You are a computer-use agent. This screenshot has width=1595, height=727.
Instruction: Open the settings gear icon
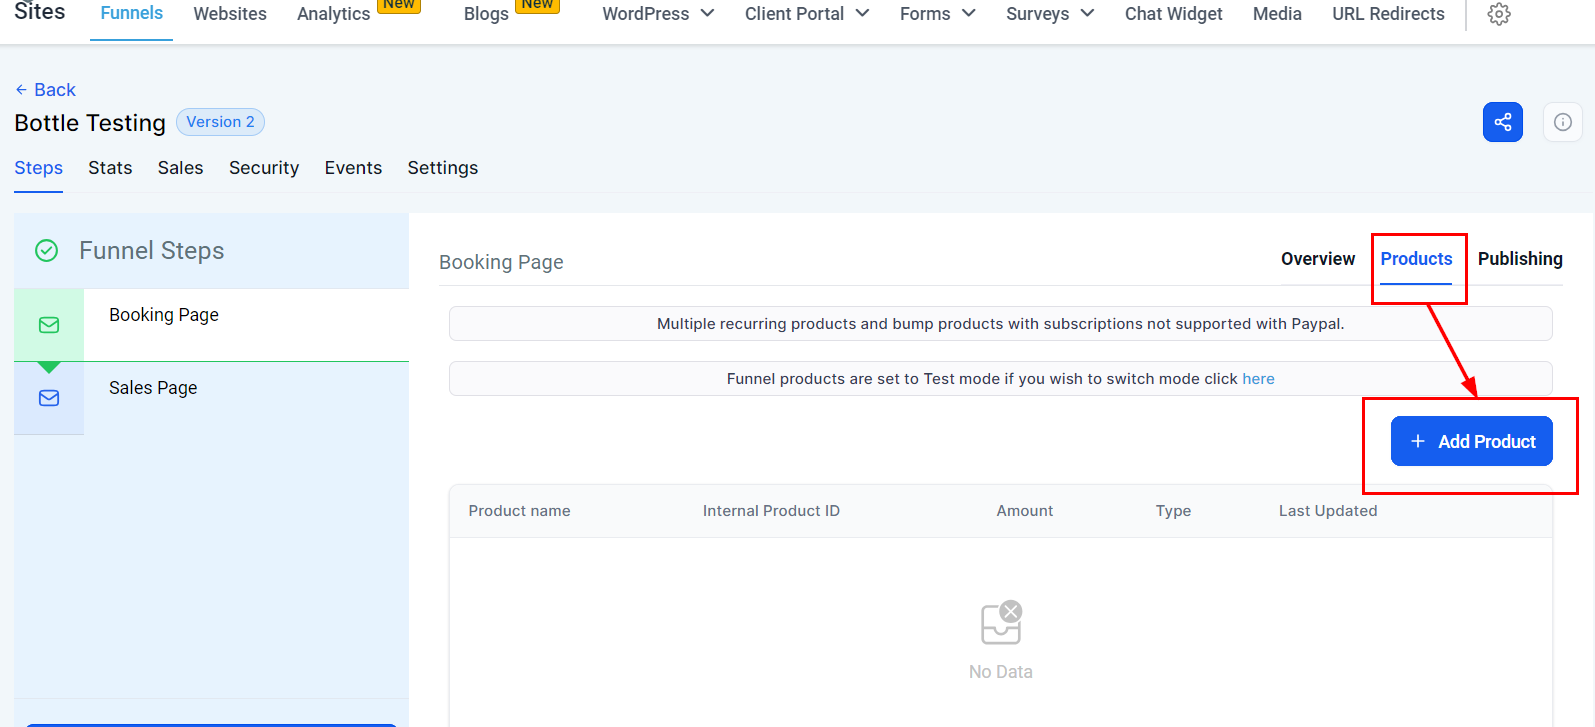[x=1498, y=14]
